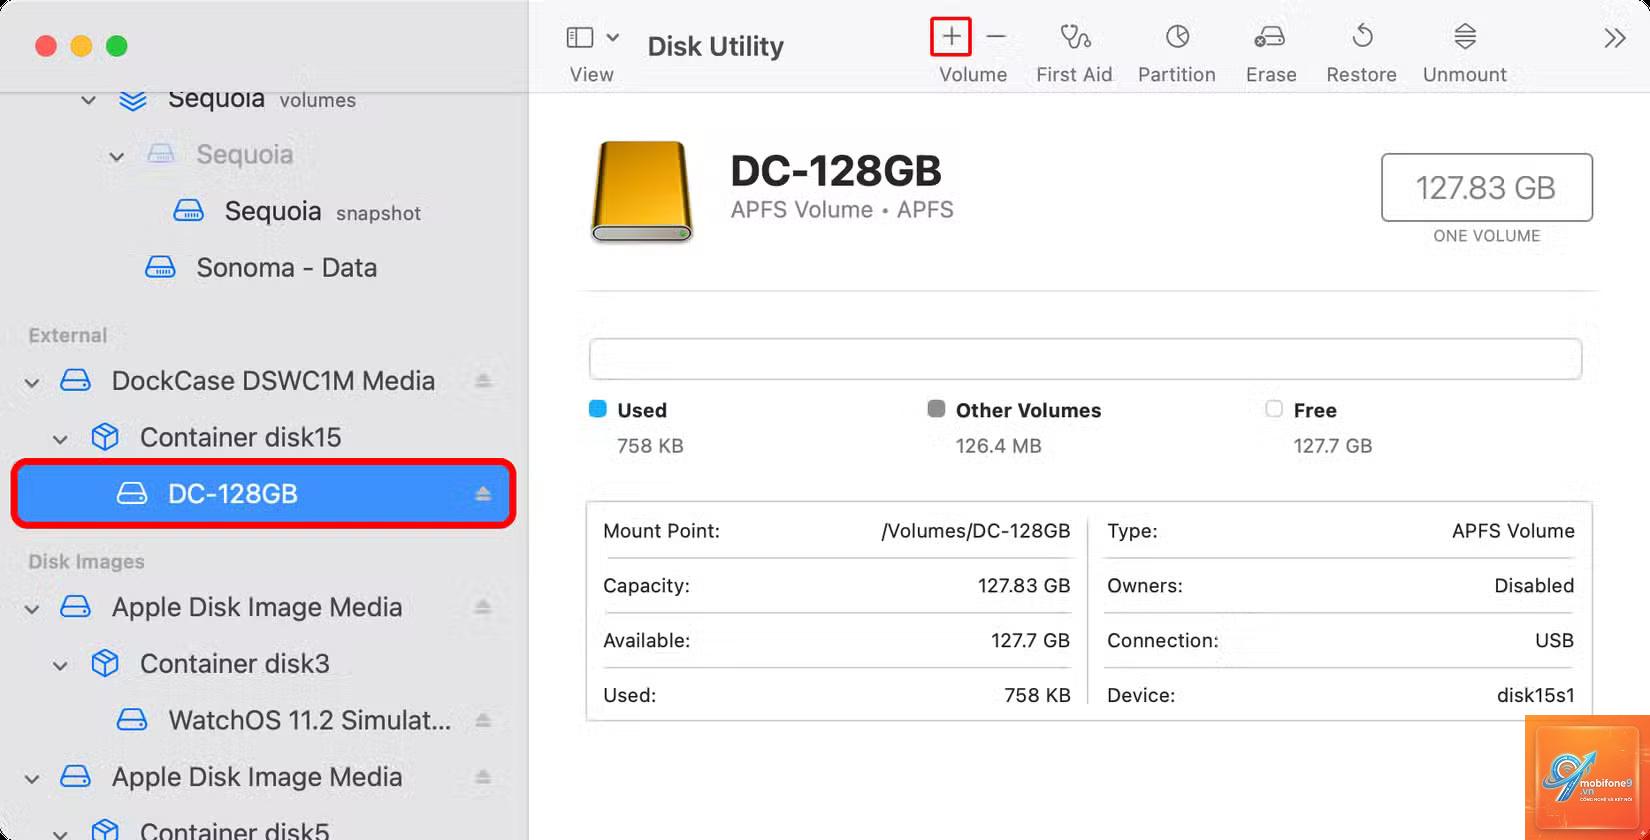
Task: Click the Device value disk15s1
Action: coord(1535,696)
